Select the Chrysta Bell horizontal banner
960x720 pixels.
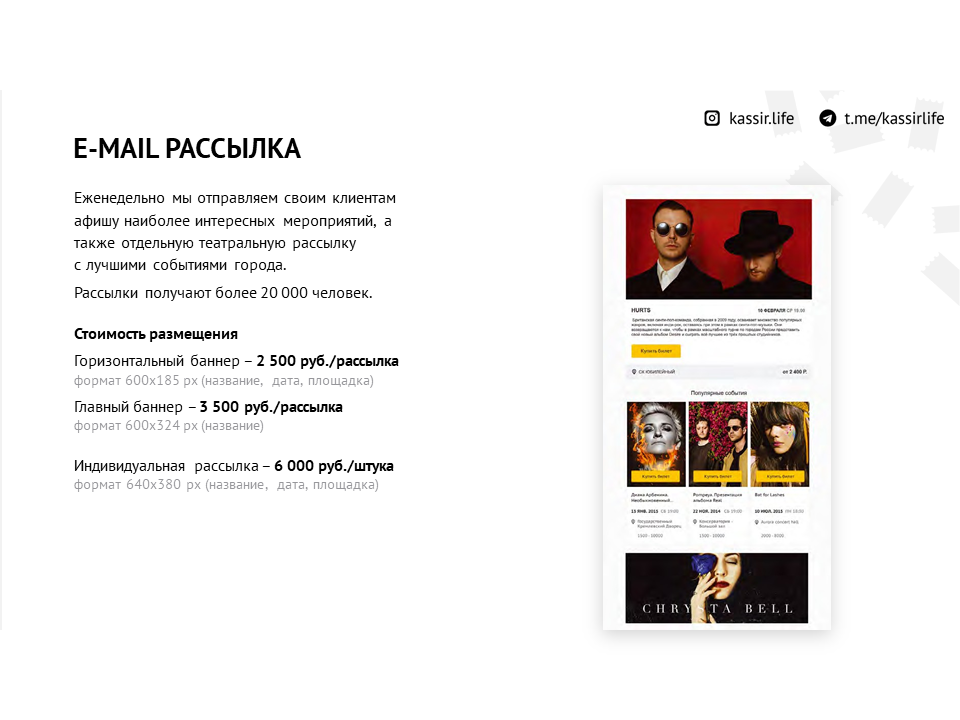717,588
